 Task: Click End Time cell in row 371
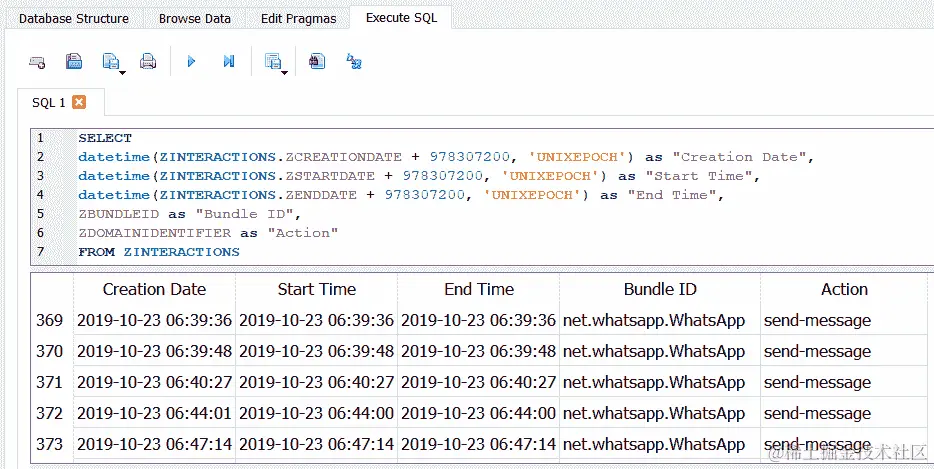pos(479,383)
